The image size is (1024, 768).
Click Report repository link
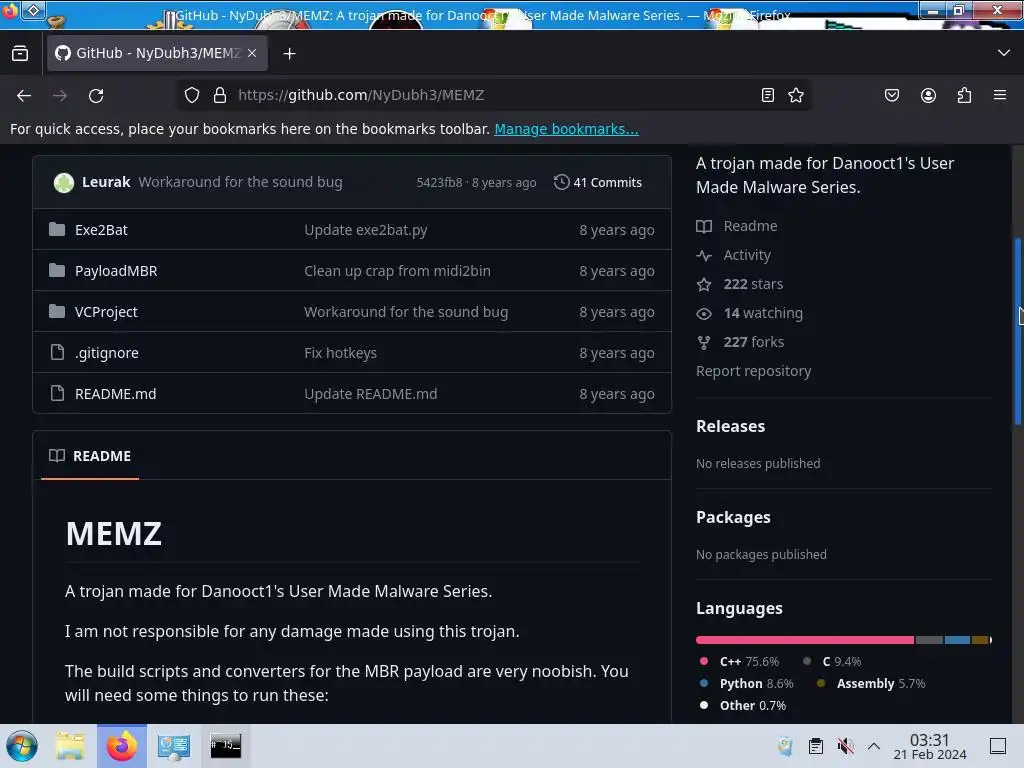[x=754, y=371]
